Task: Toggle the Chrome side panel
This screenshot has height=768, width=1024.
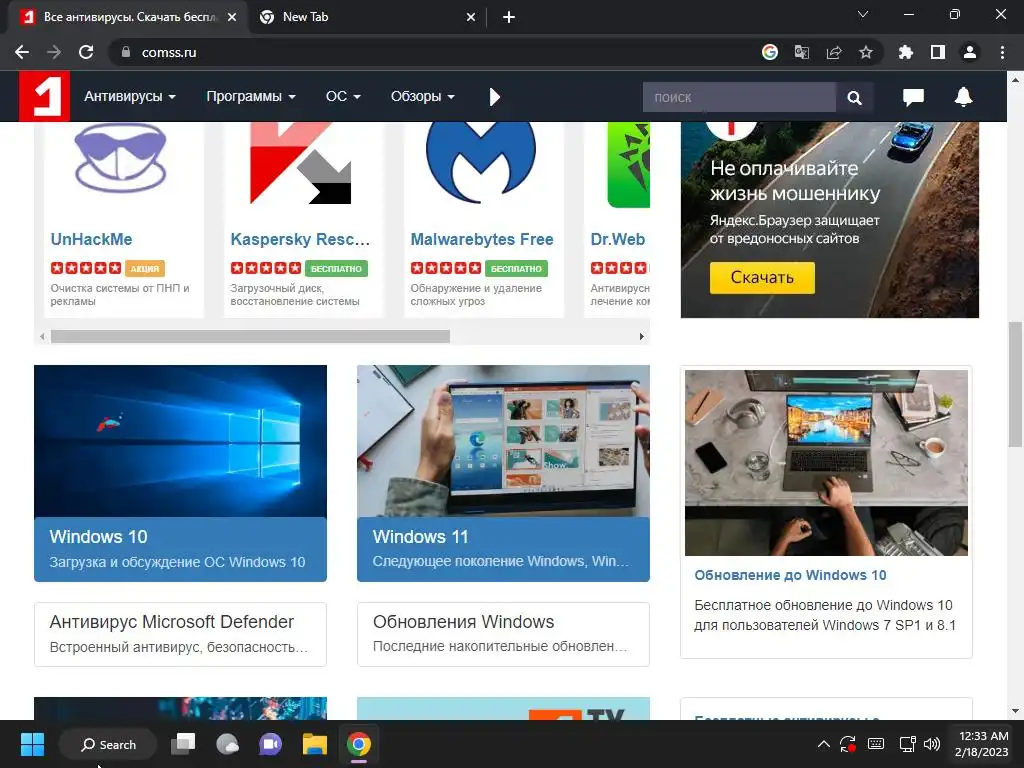Action: coord(938,52)
